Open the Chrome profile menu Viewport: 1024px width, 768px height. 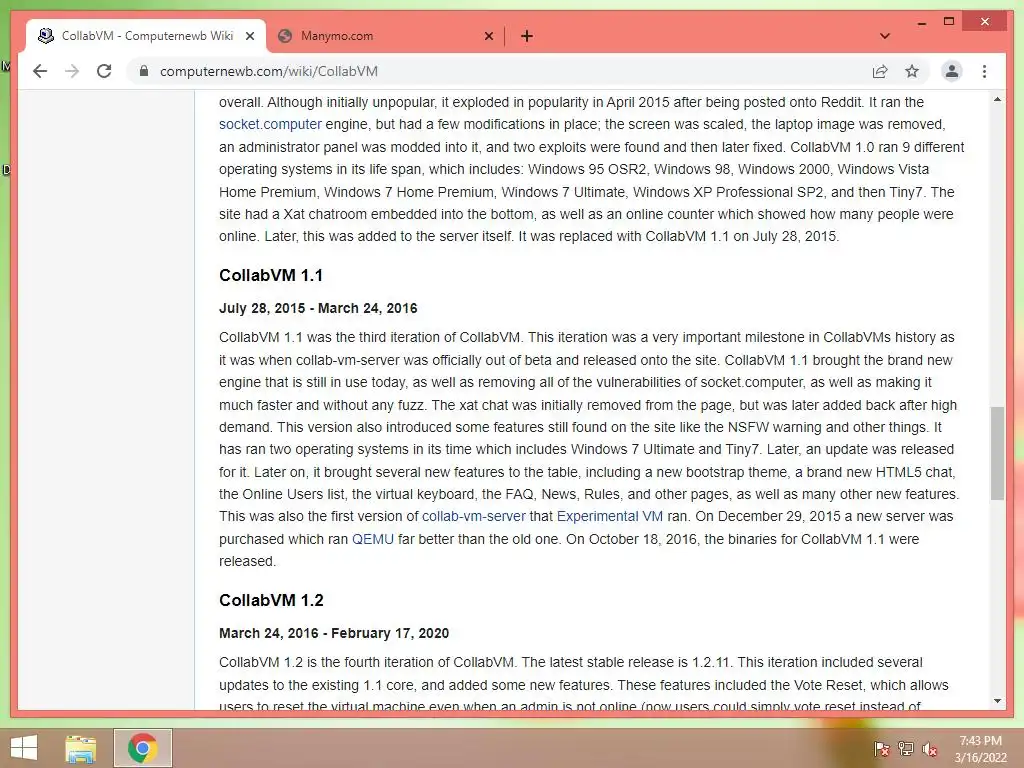click(952, 71)
